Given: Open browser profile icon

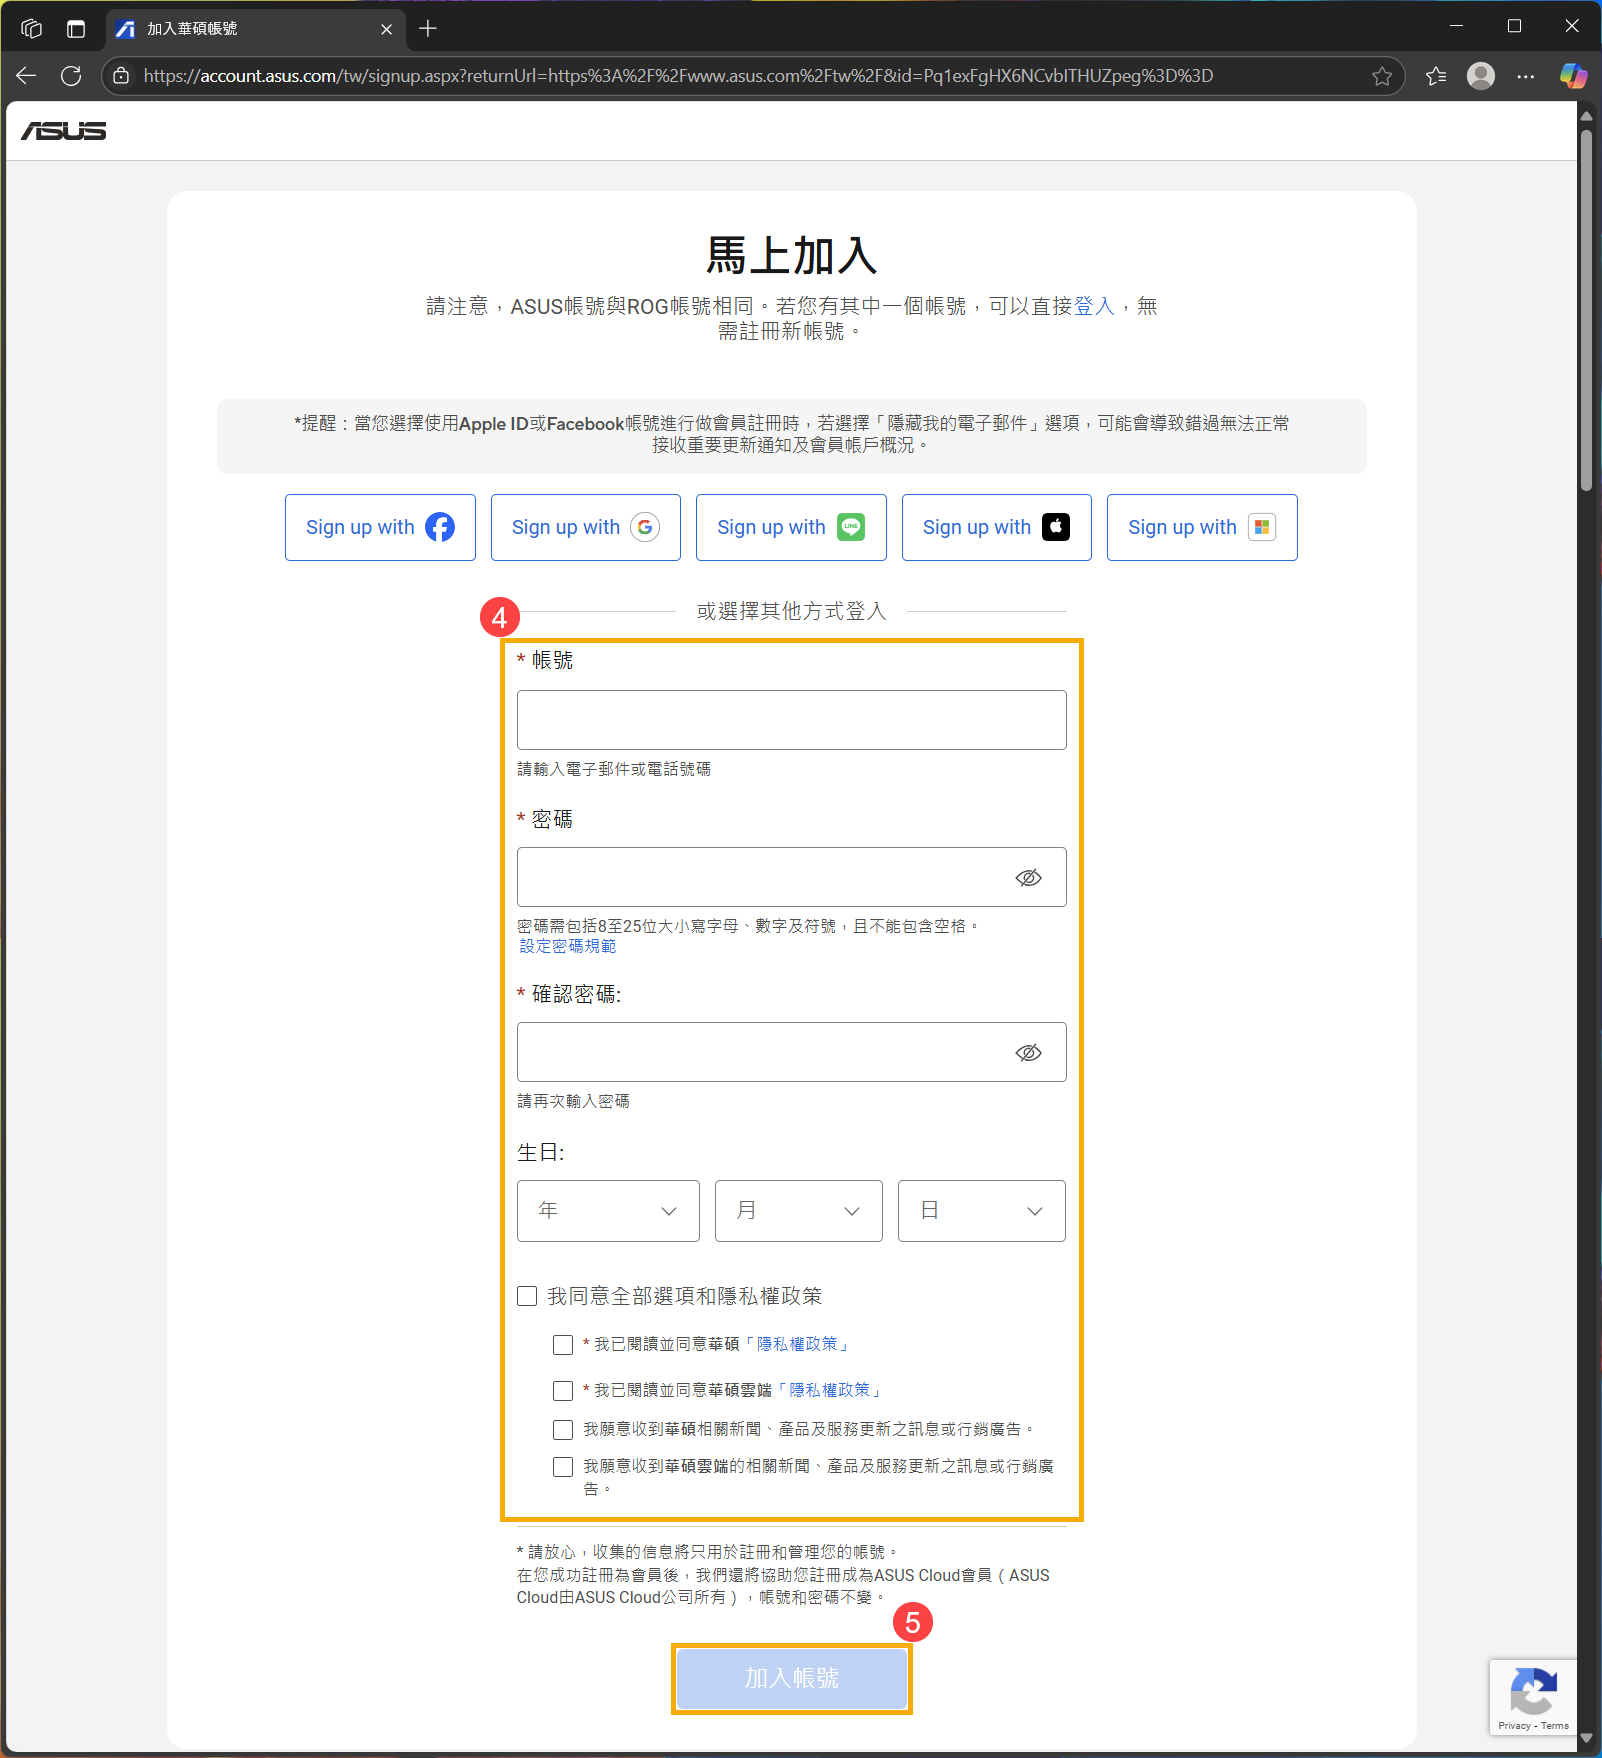Looking at the screenshot, I should (1481, 76).
